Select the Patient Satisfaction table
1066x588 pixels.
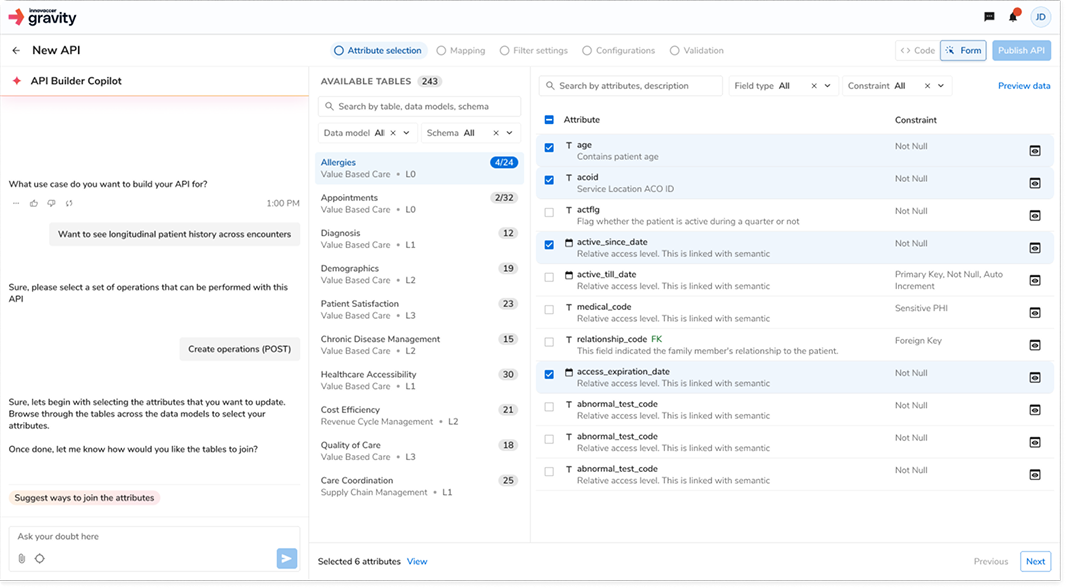pos(419,309)
